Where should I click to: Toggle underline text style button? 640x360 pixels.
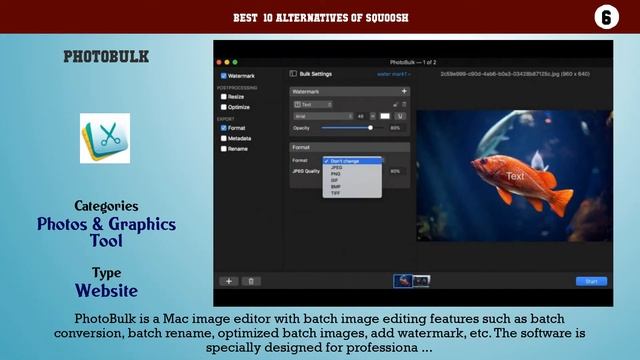pyautogui.click(x=400, y=116)
